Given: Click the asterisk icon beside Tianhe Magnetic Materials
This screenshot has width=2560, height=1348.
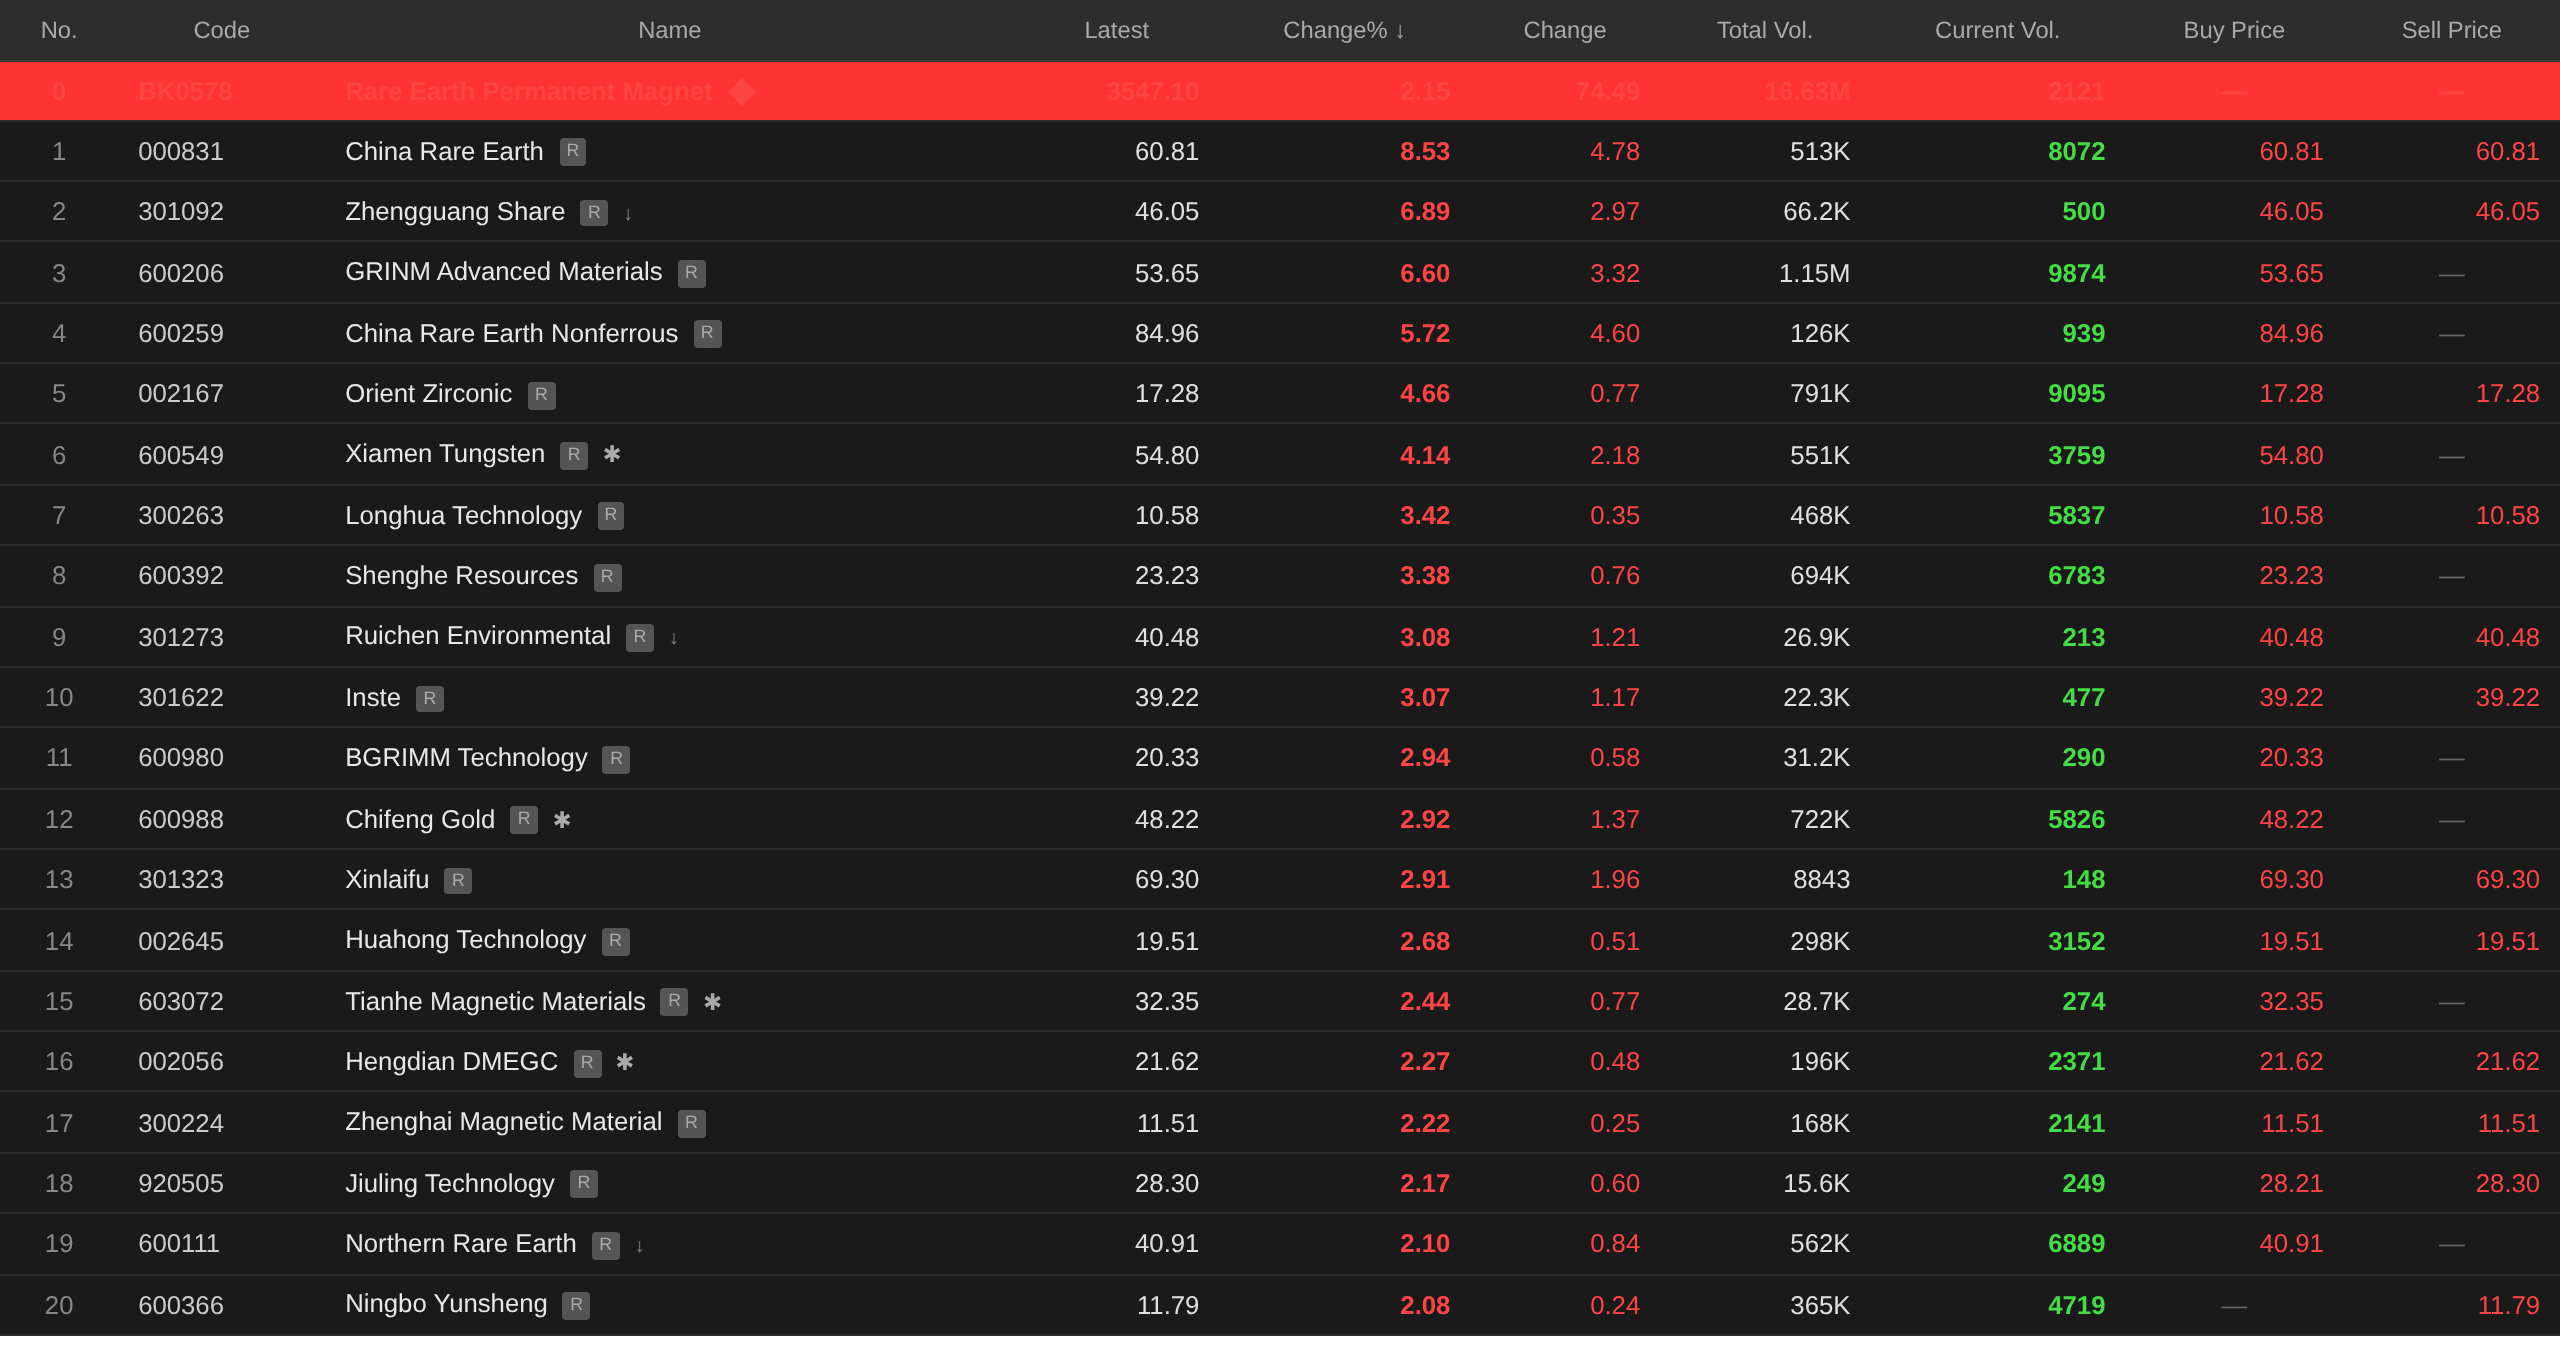Looking at the screenshot, I should coord(712,1002).
